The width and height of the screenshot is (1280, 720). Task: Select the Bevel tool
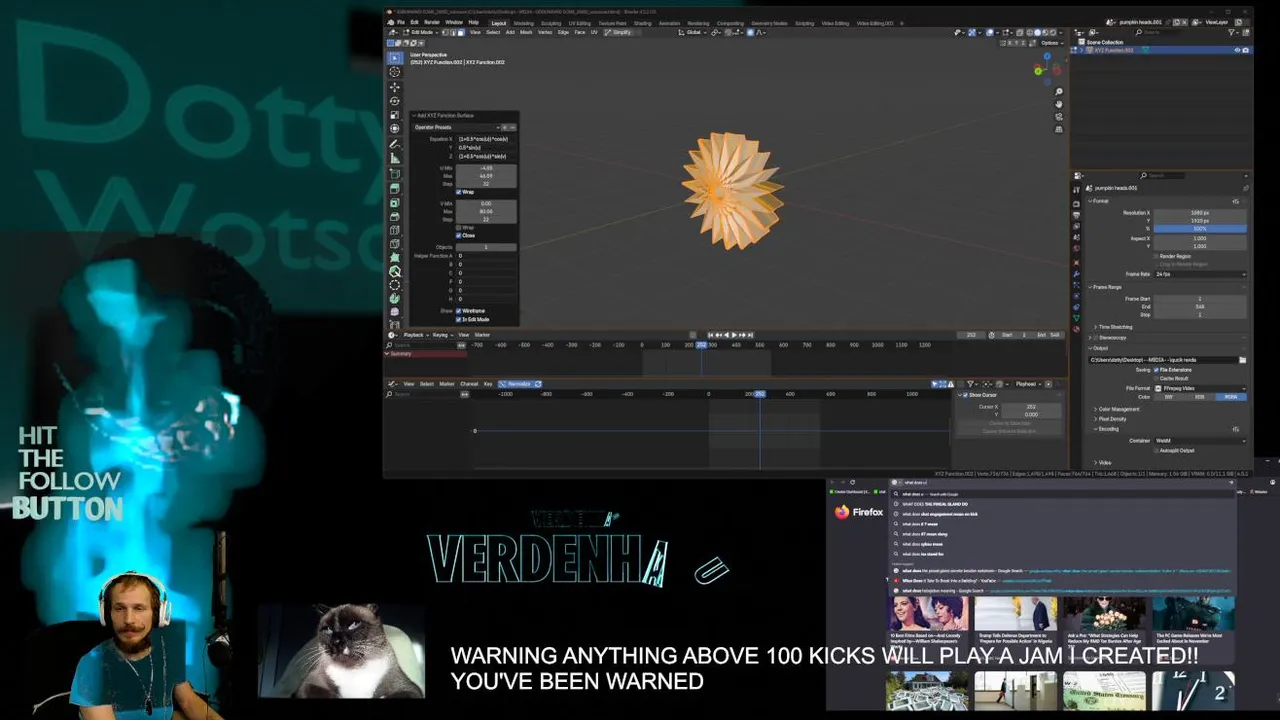pos(395,216)
